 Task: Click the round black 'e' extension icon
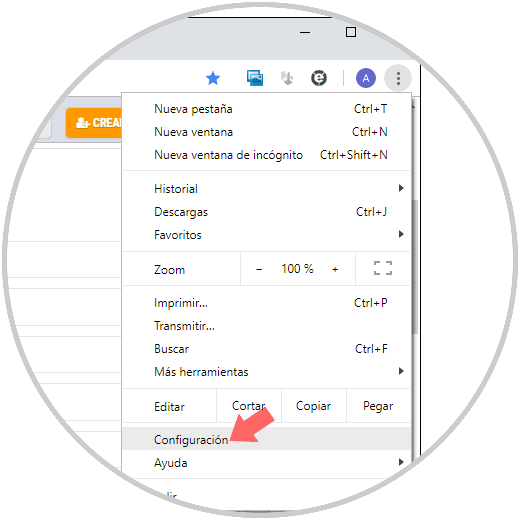(x=319, y=78)
